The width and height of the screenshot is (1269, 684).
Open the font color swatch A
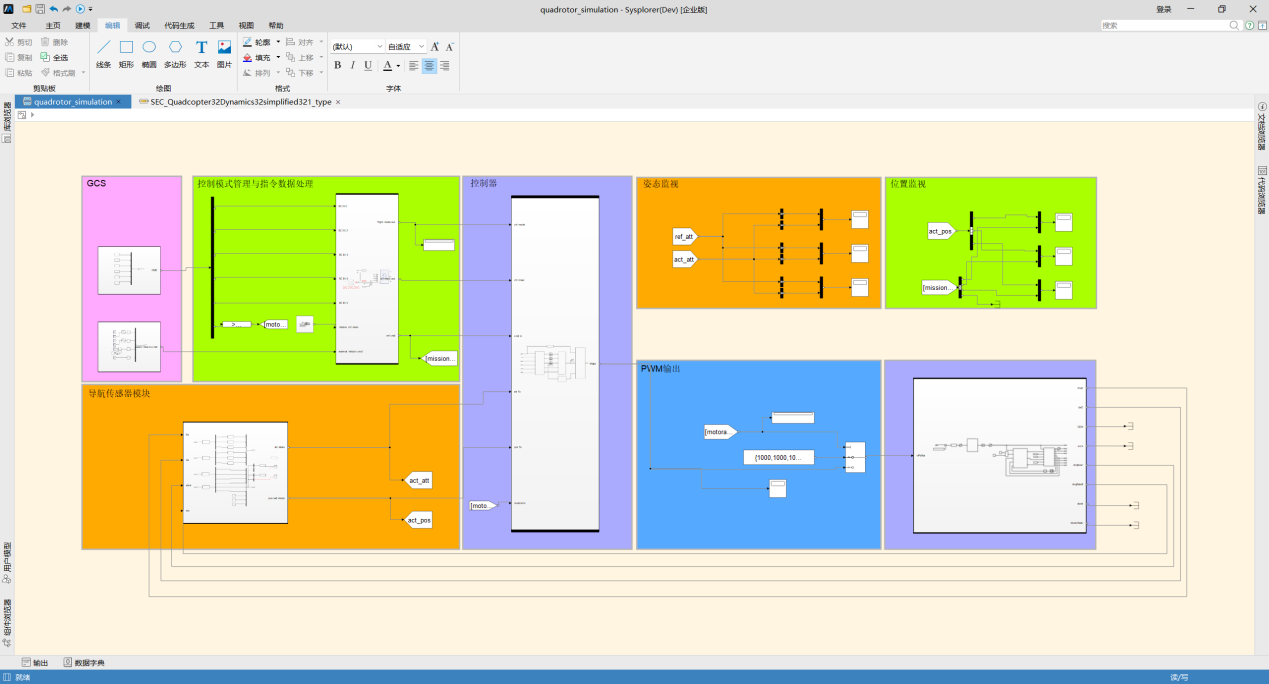coord(387,66)
